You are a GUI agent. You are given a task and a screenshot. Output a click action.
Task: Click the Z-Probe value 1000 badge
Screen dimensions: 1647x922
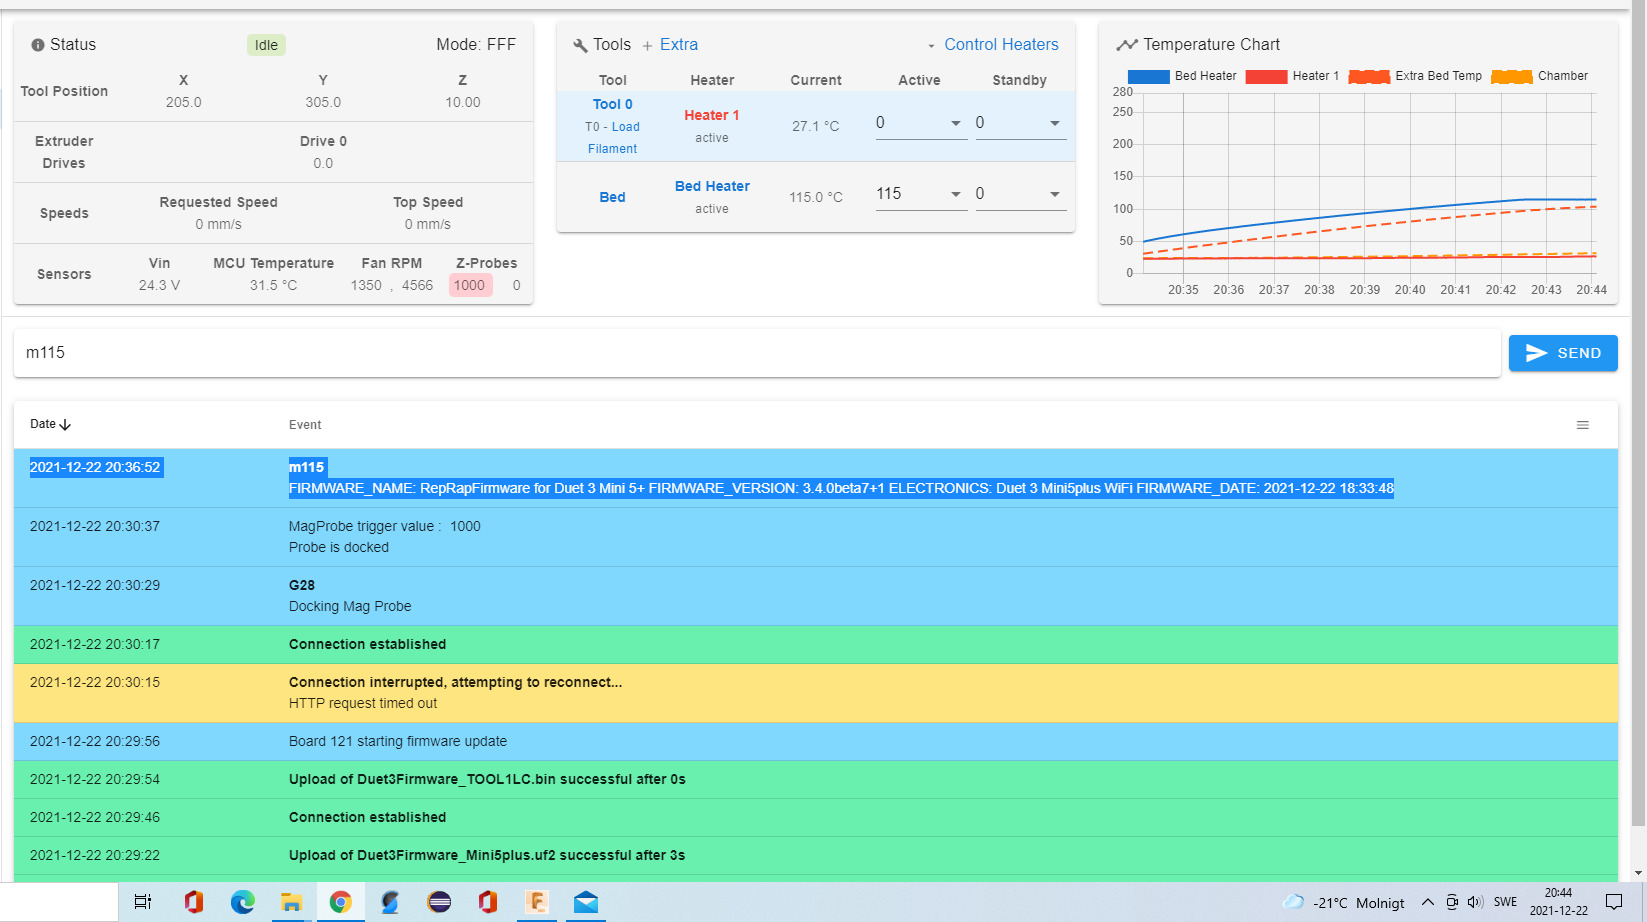tap(470, 285)
